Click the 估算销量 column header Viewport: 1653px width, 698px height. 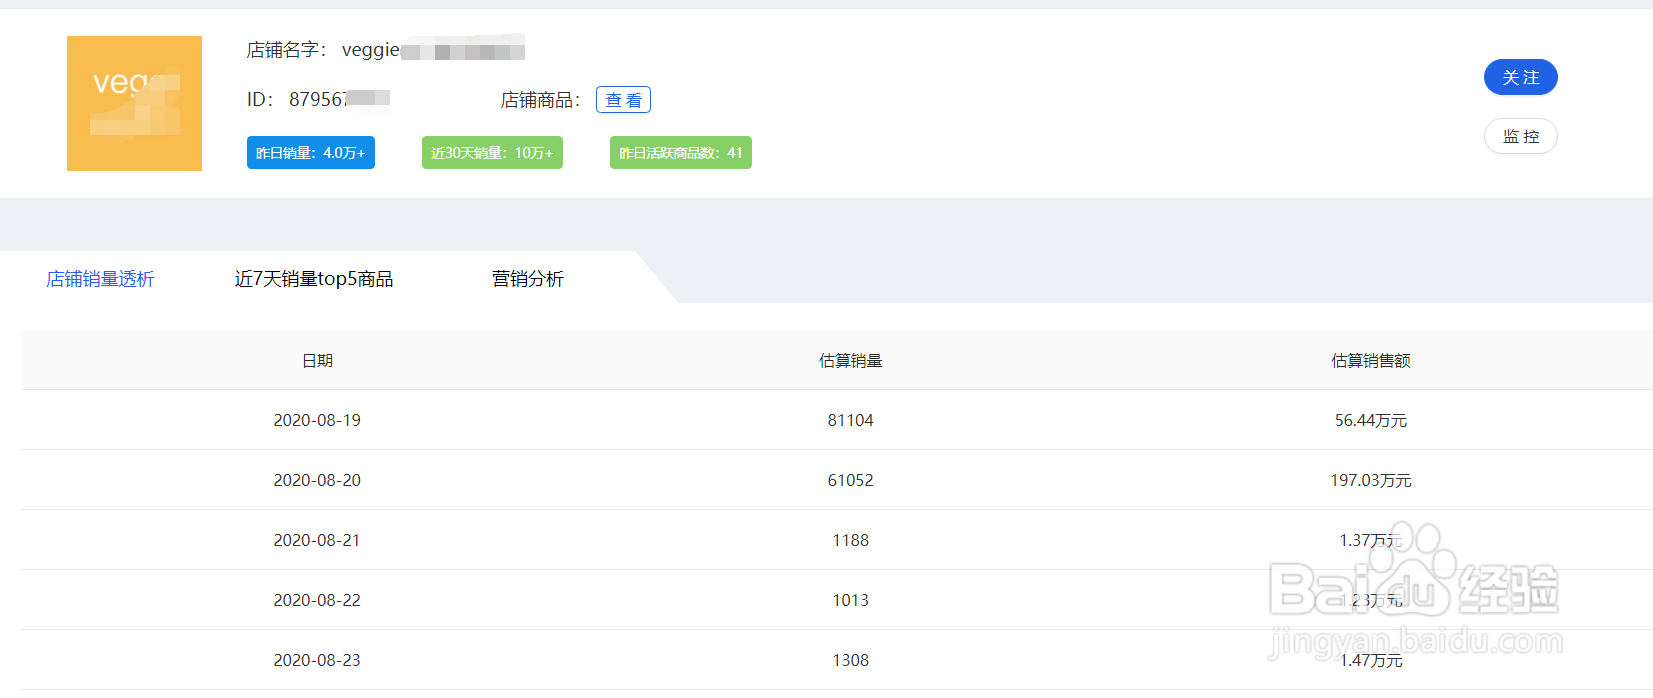coord(850,361)
